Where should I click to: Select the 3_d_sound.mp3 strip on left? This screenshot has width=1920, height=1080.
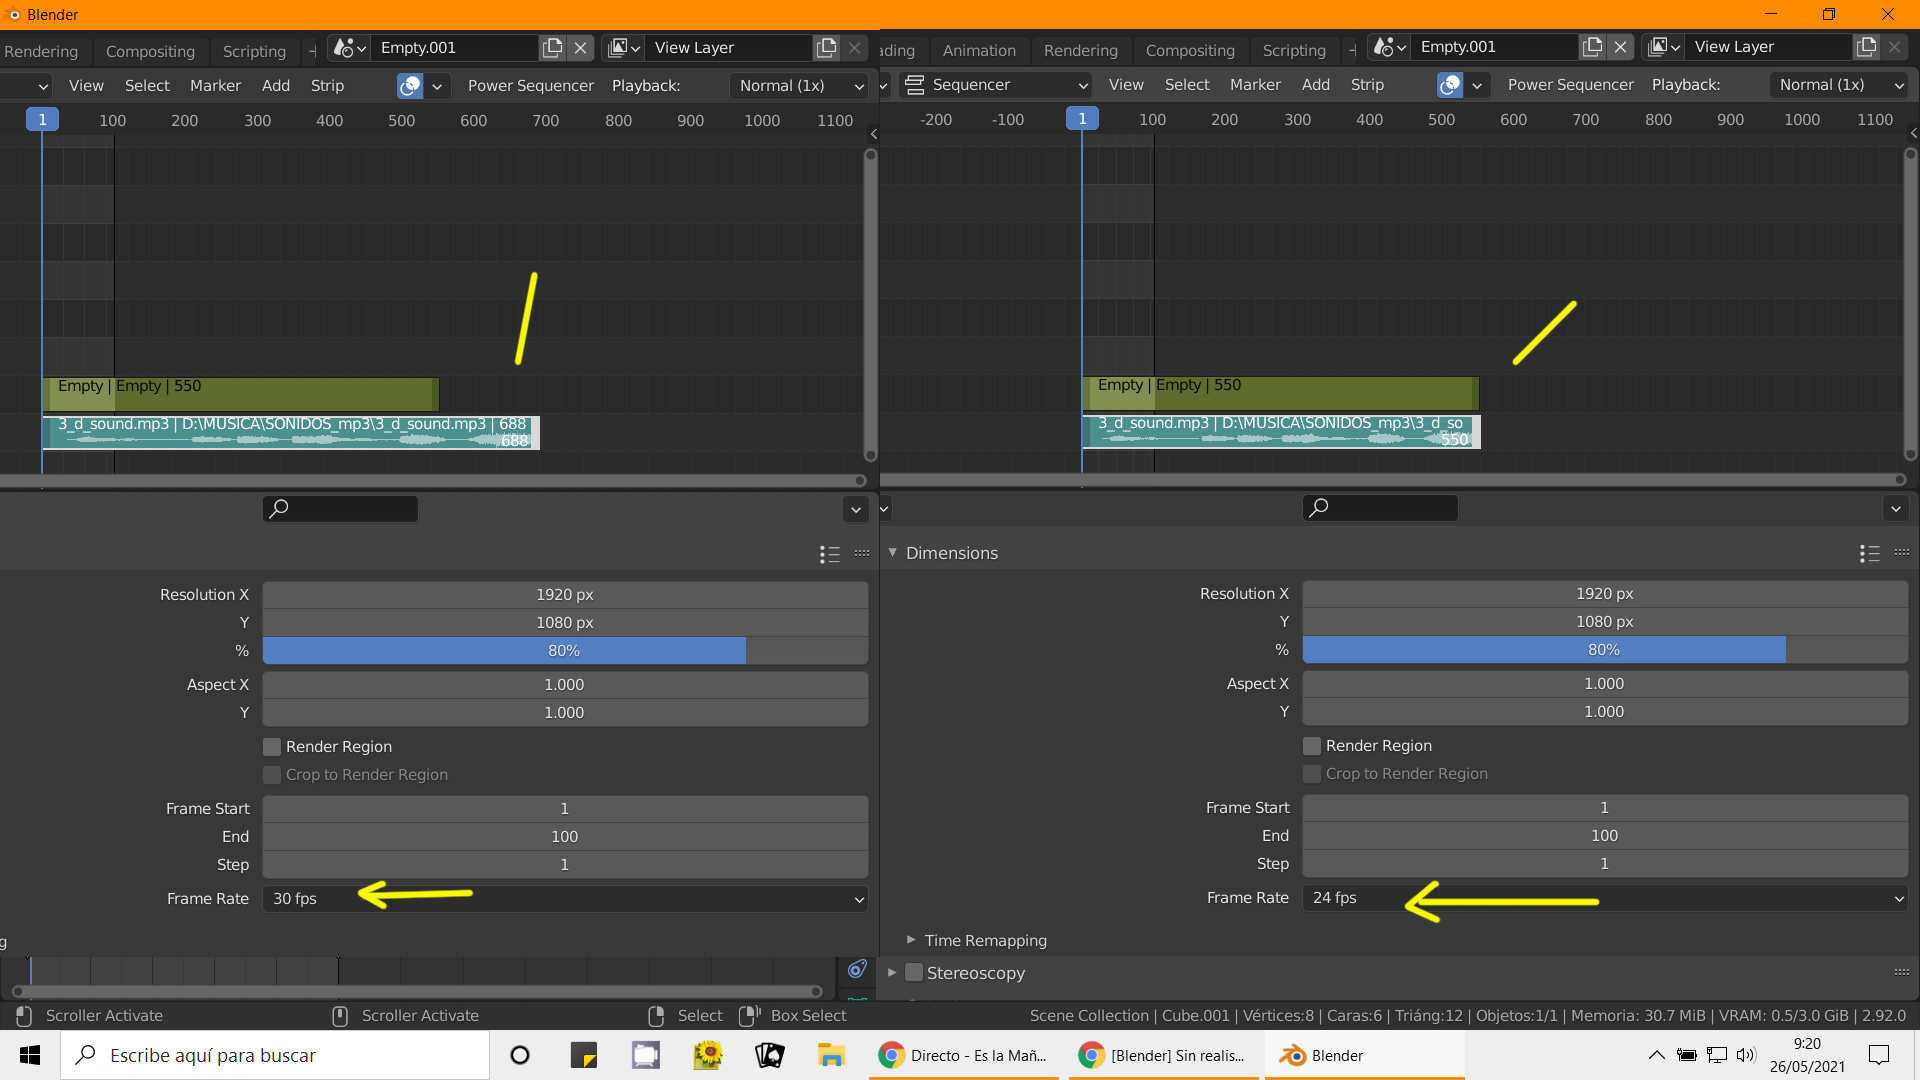pos(290,433)
